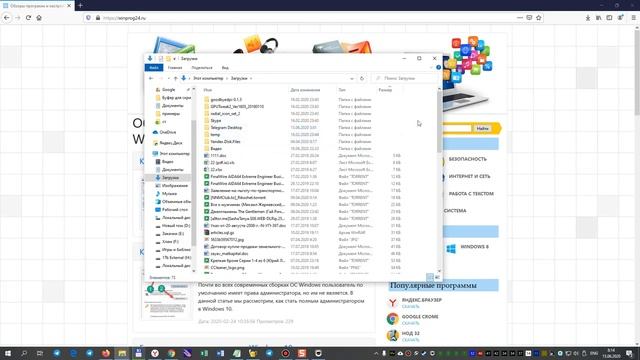The width and height of the screenshot is (640, 360).
Task: Select the articles.sql.gz file
Action: click(x=222, y=233)
